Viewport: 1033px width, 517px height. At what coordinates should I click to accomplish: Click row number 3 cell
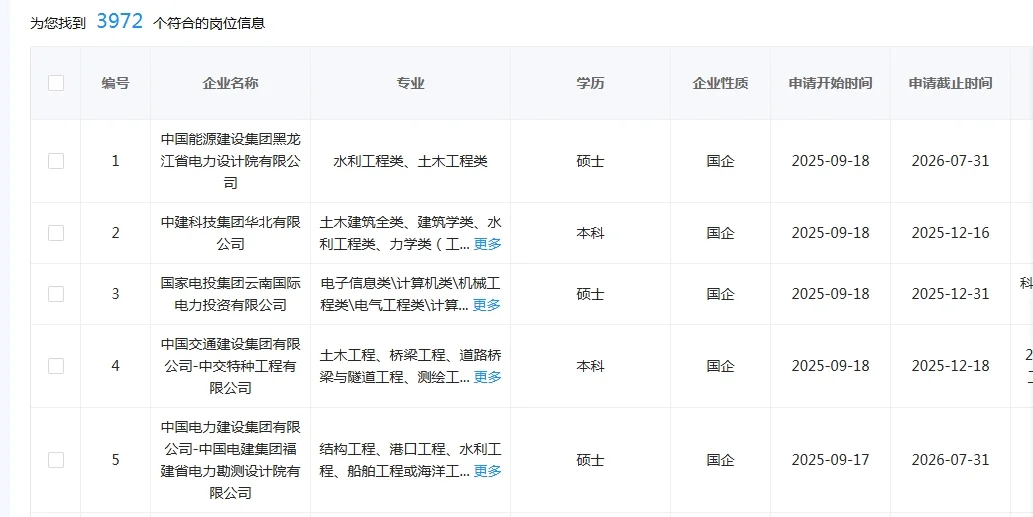[115, 294]
